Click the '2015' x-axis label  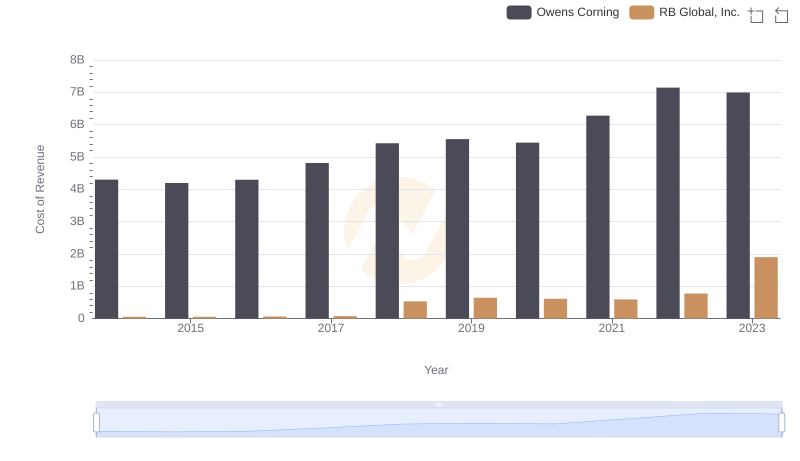click(x=190, y=328)
